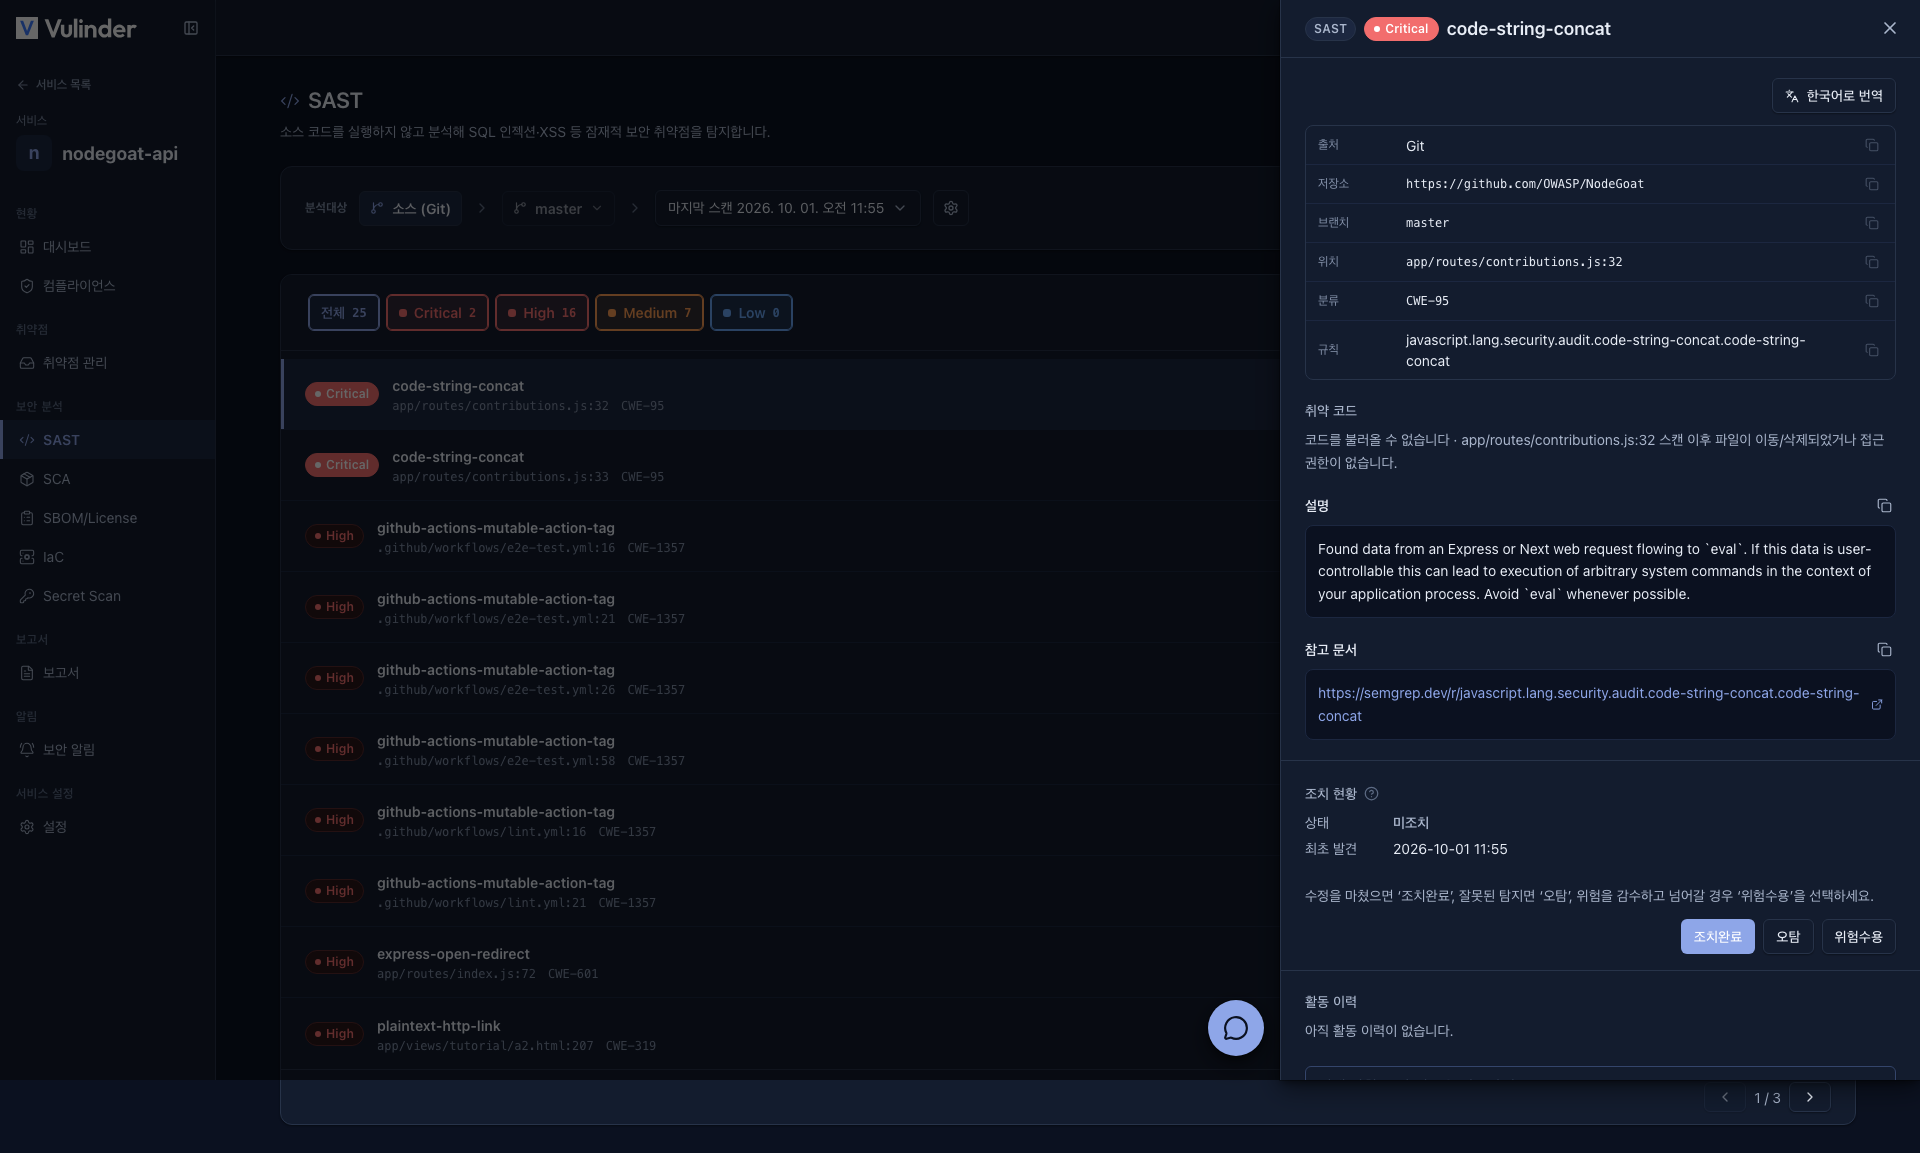1920x1153 pixels.
Task: Click 한국어로 번역 button
Action: pos(1834,96)
